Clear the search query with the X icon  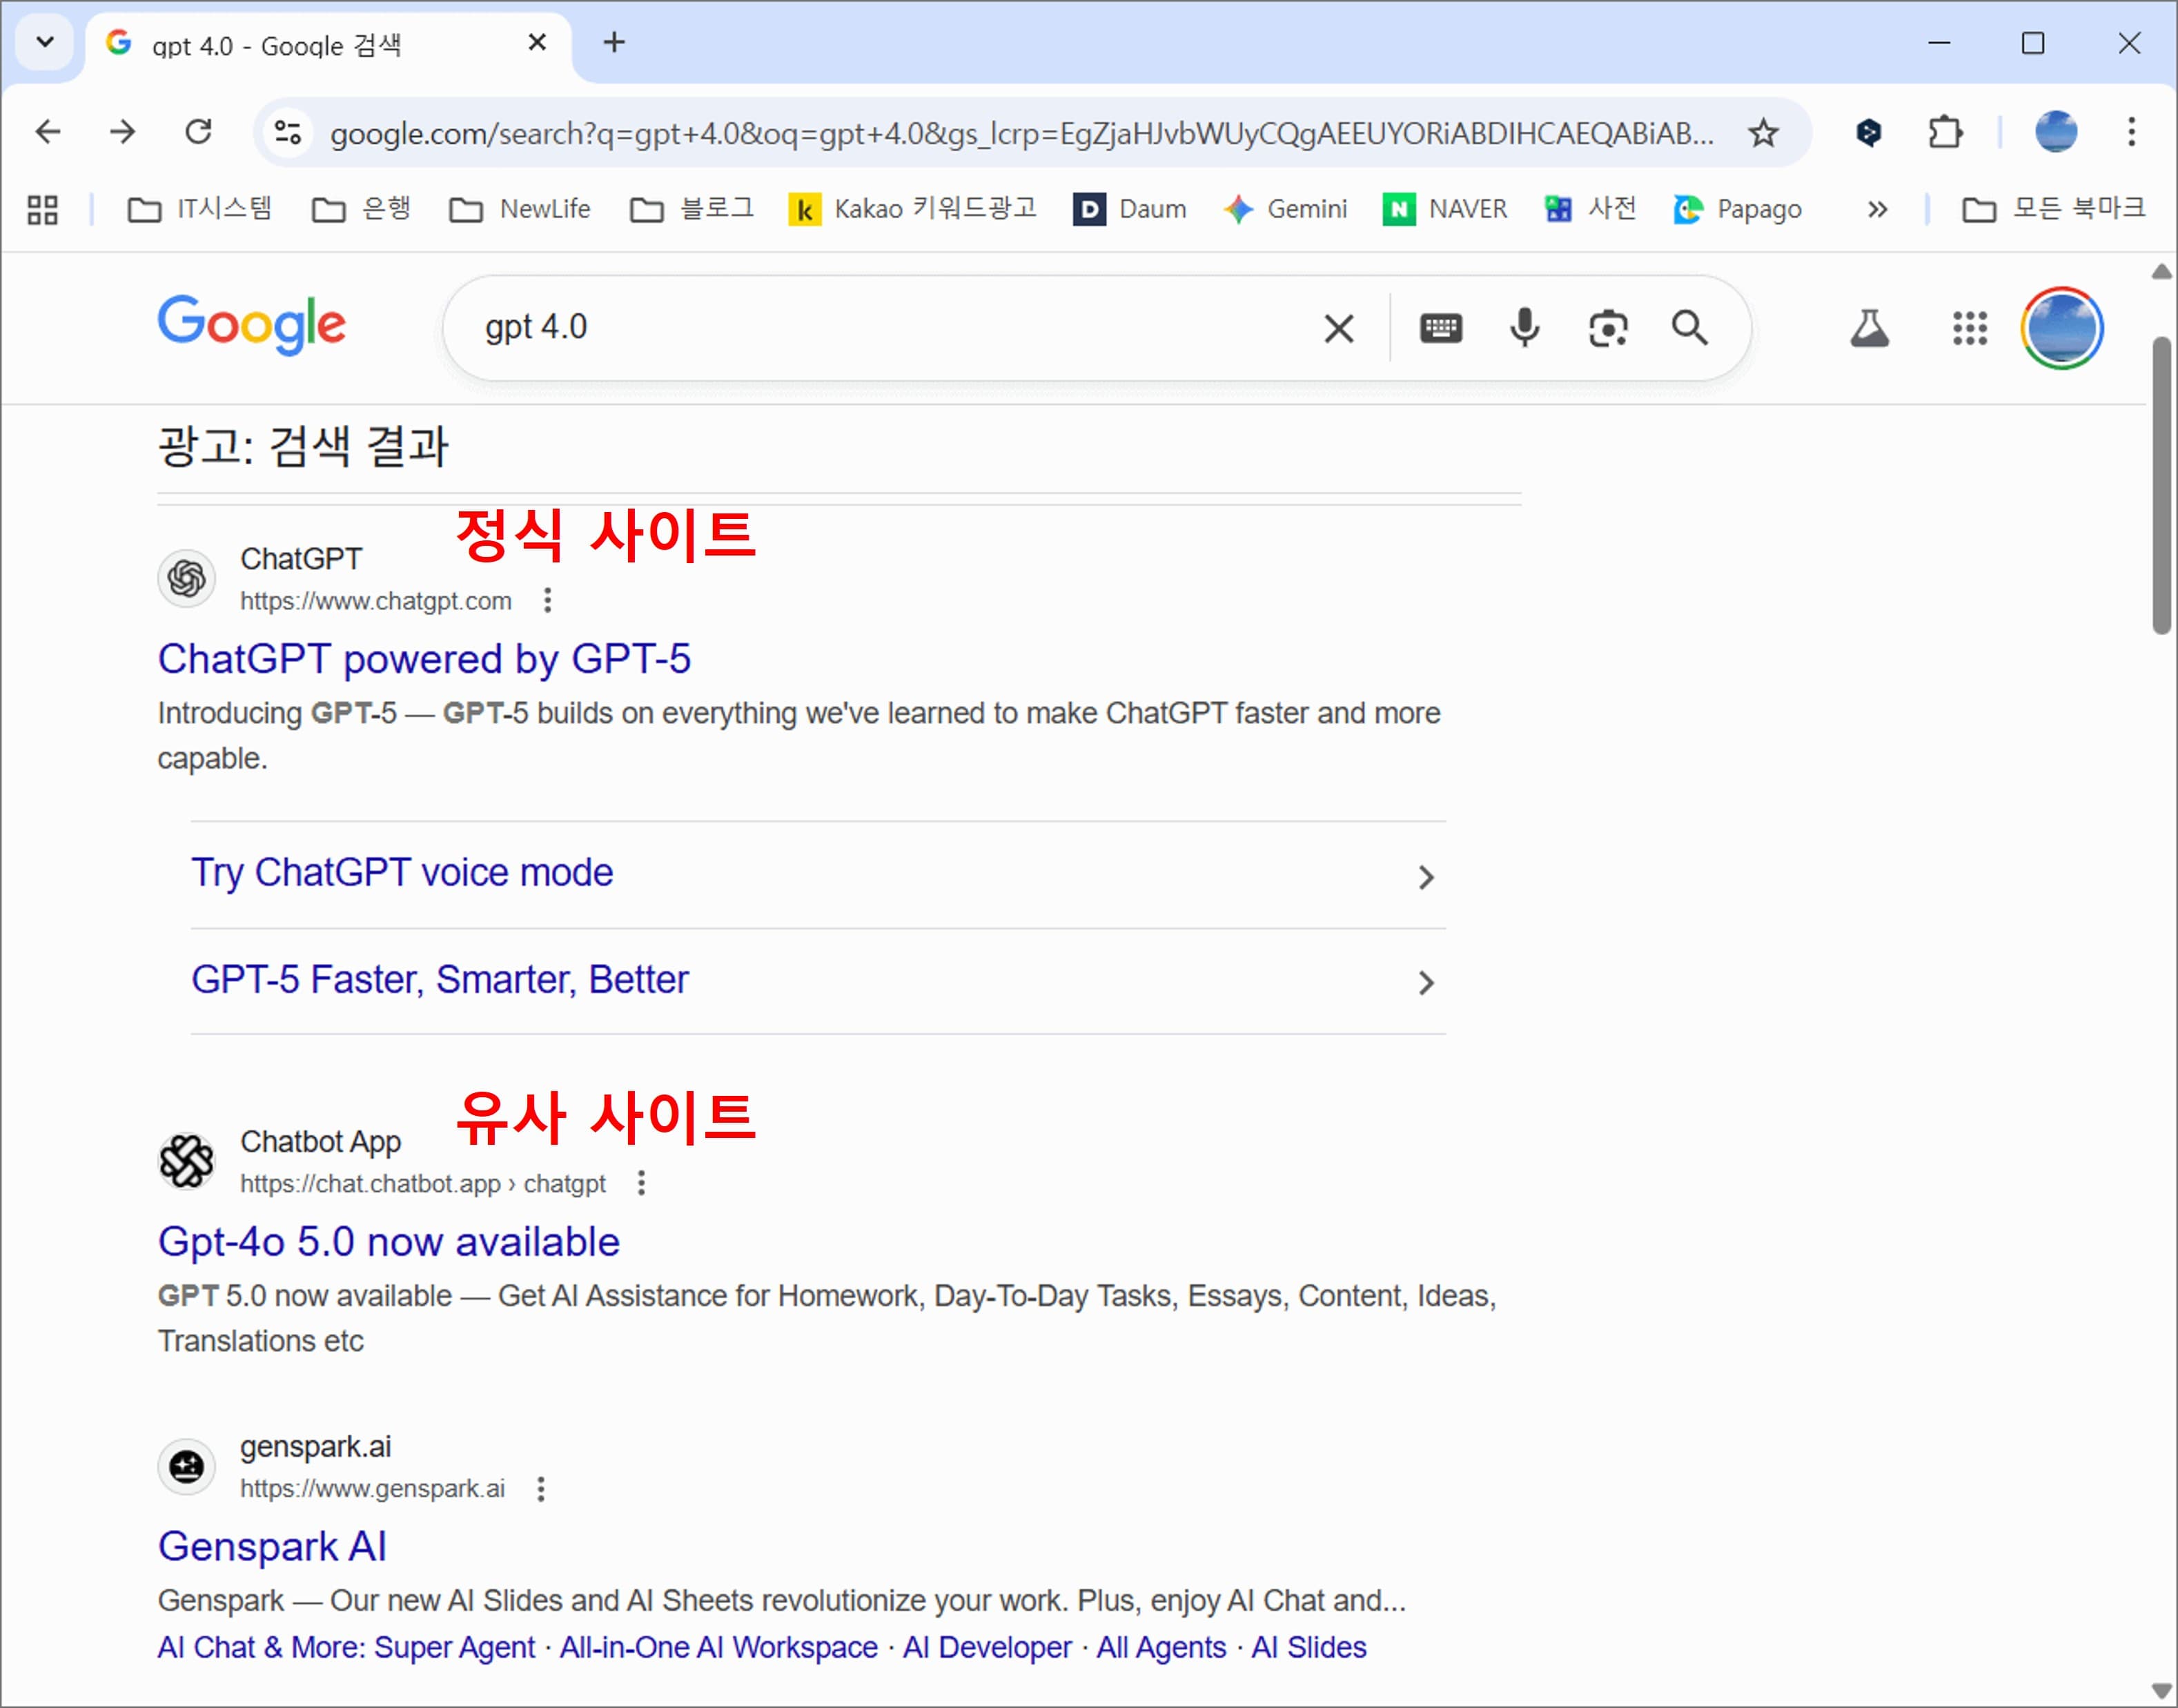[x=1338, y=327]
